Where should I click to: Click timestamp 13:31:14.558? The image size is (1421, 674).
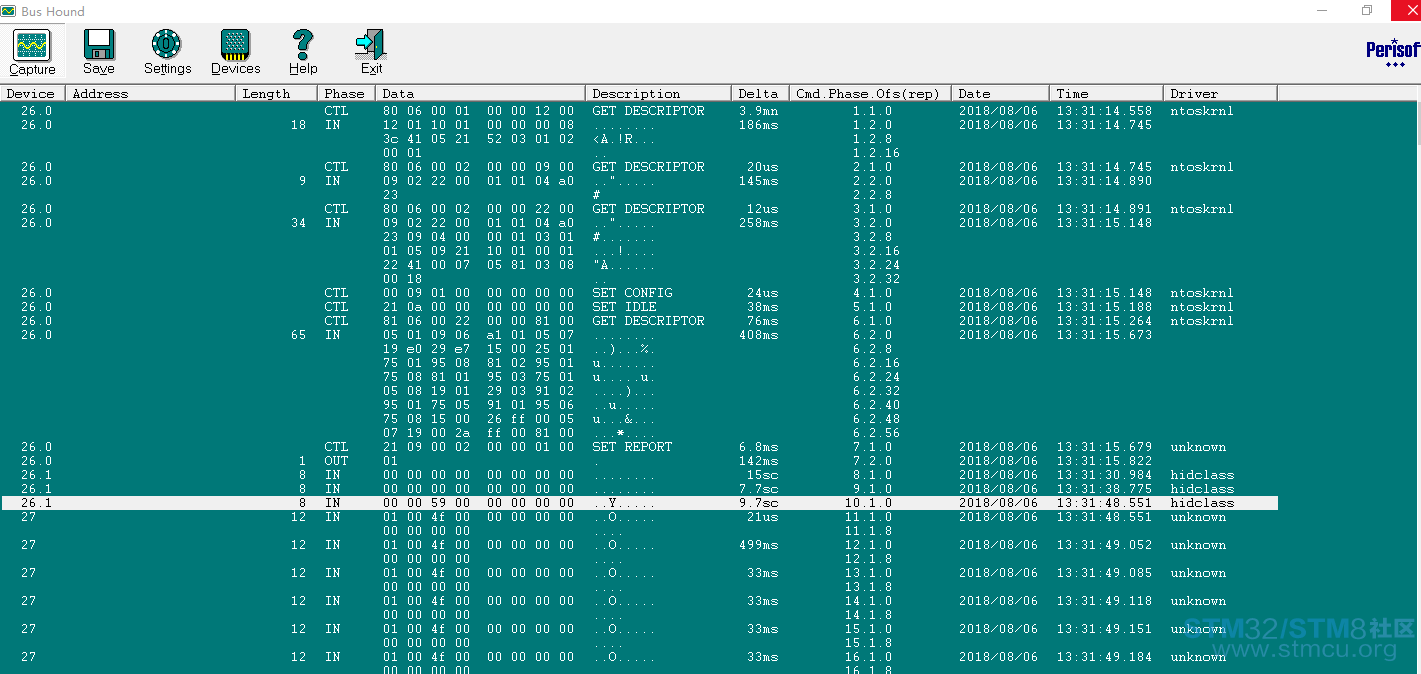click(x=1104, y=111)
